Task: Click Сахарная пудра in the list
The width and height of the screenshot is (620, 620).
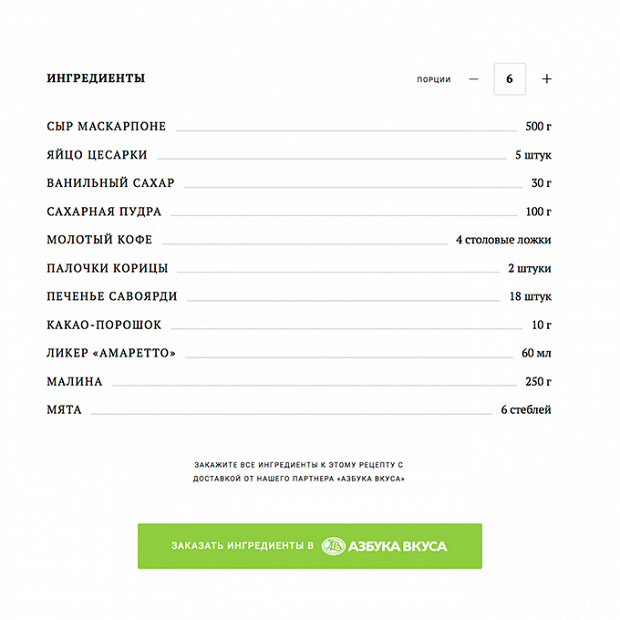Action: coord(104,212)
